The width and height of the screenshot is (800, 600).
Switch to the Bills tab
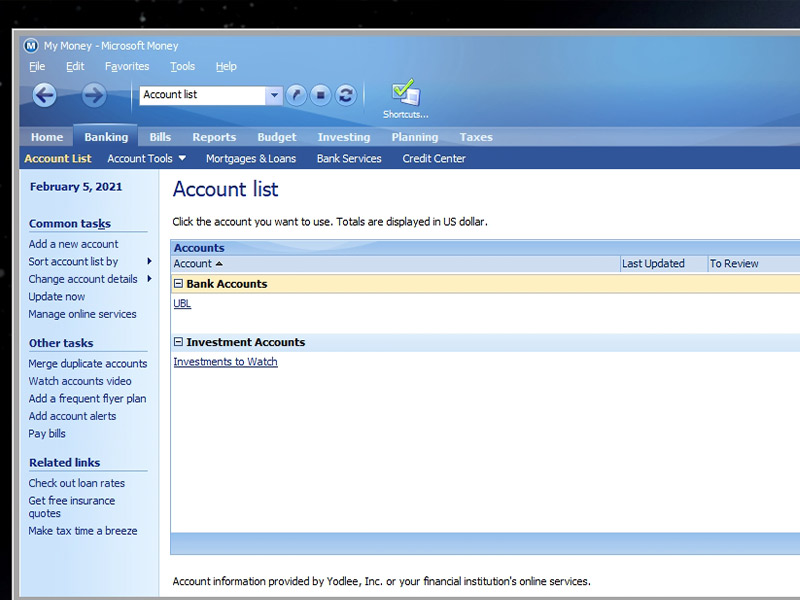click(160, 137)
